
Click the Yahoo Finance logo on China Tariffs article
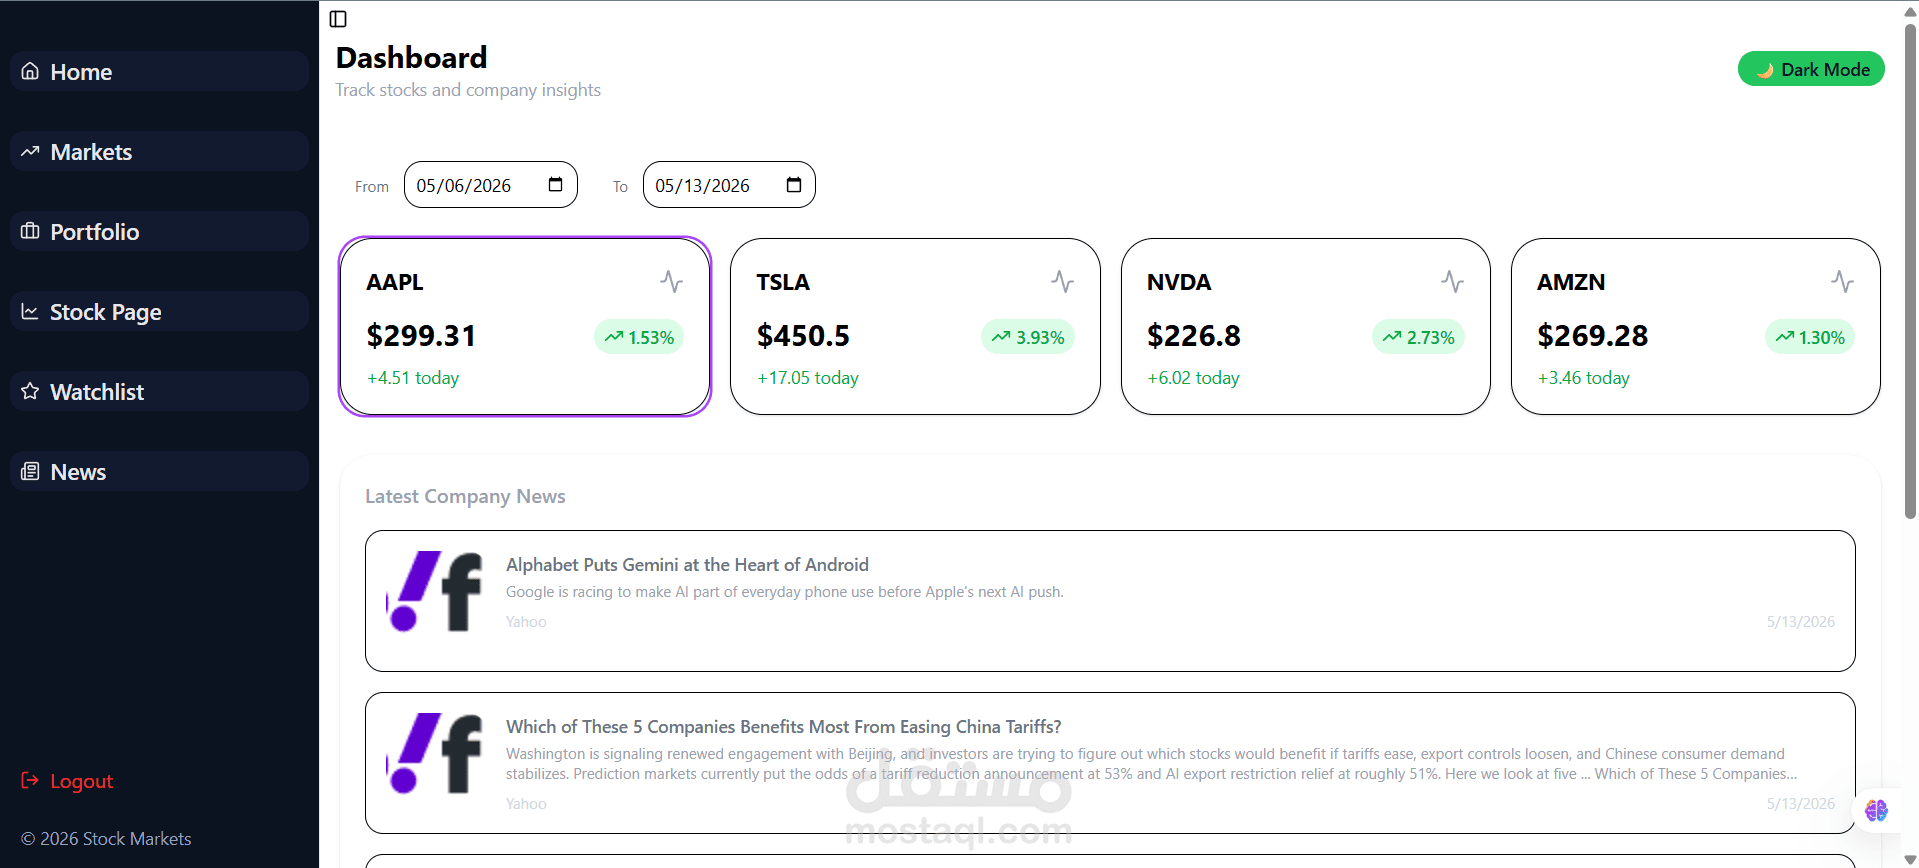click(435, 753)
